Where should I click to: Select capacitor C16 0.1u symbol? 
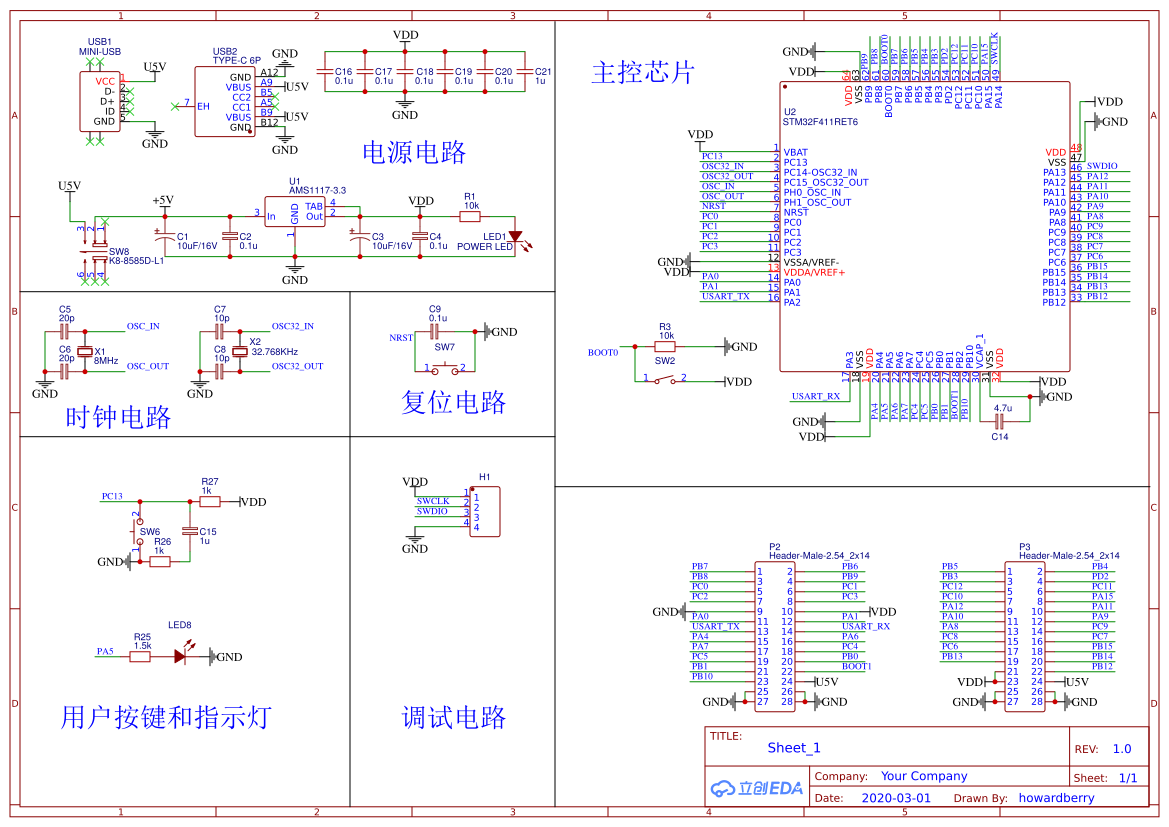324,72
